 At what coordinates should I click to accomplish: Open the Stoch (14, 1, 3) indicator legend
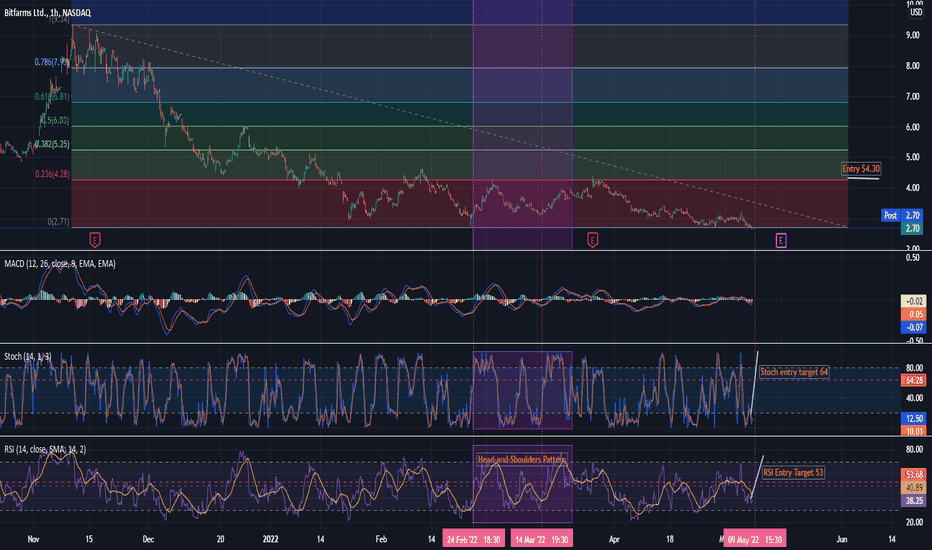tap(27, 356)
